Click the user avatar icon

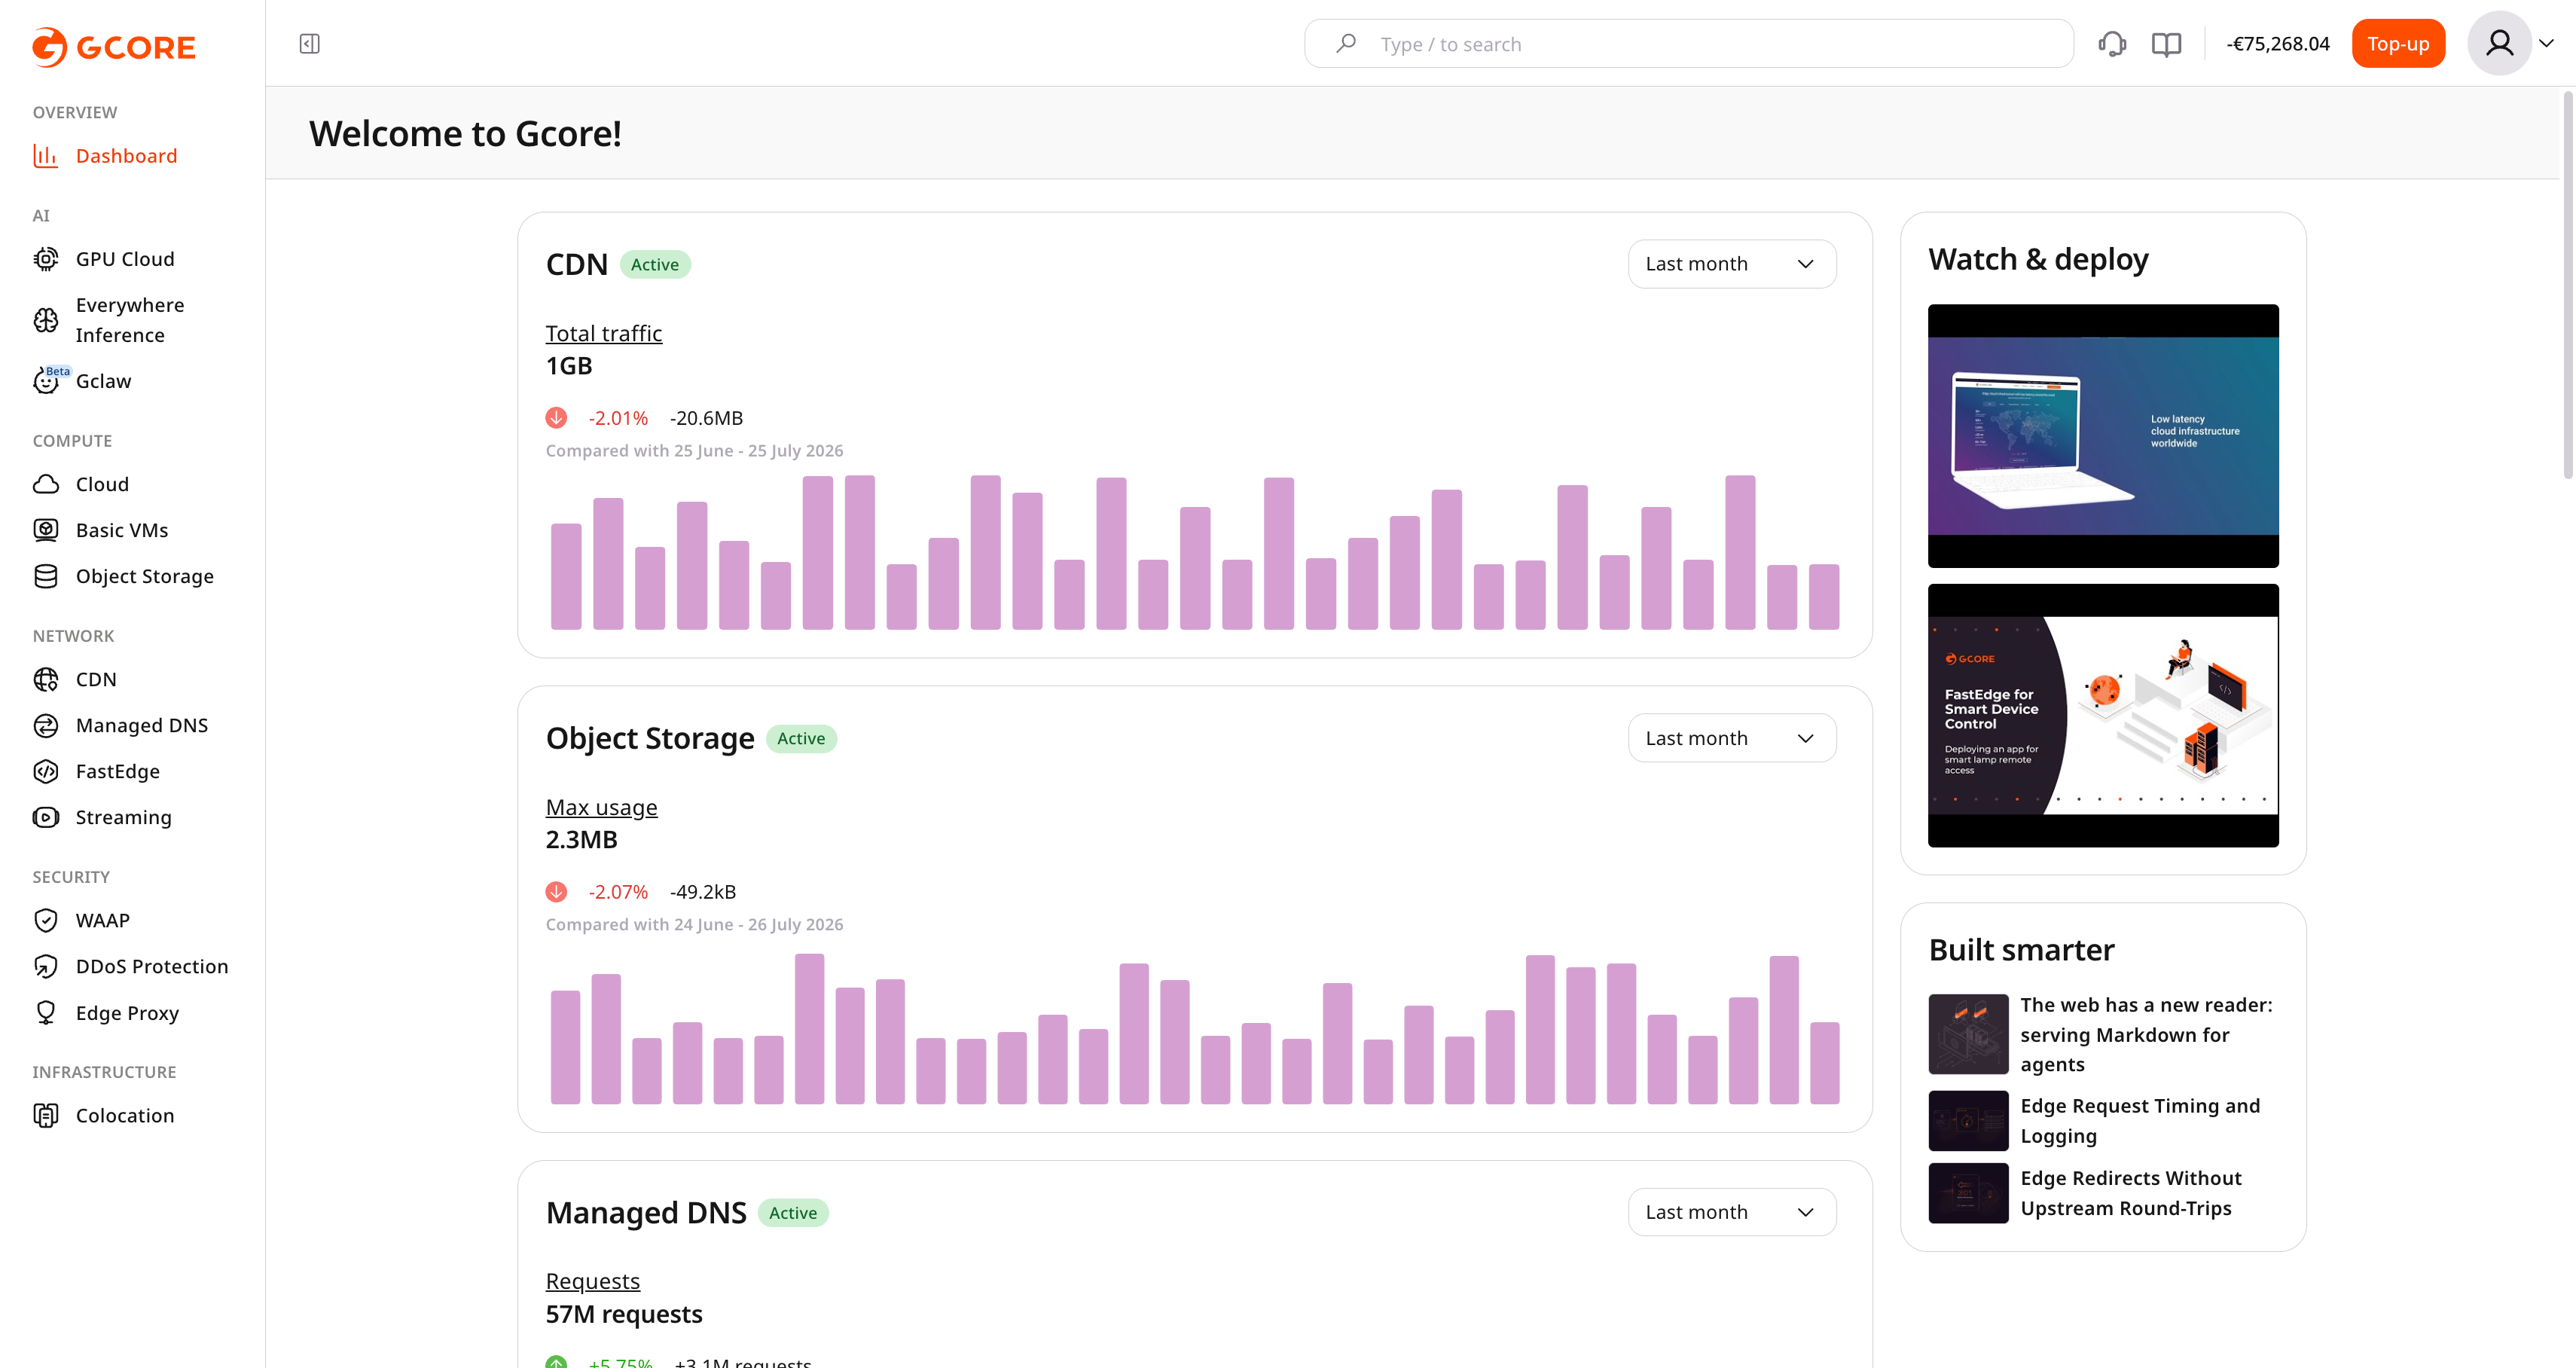(2499, 43)
